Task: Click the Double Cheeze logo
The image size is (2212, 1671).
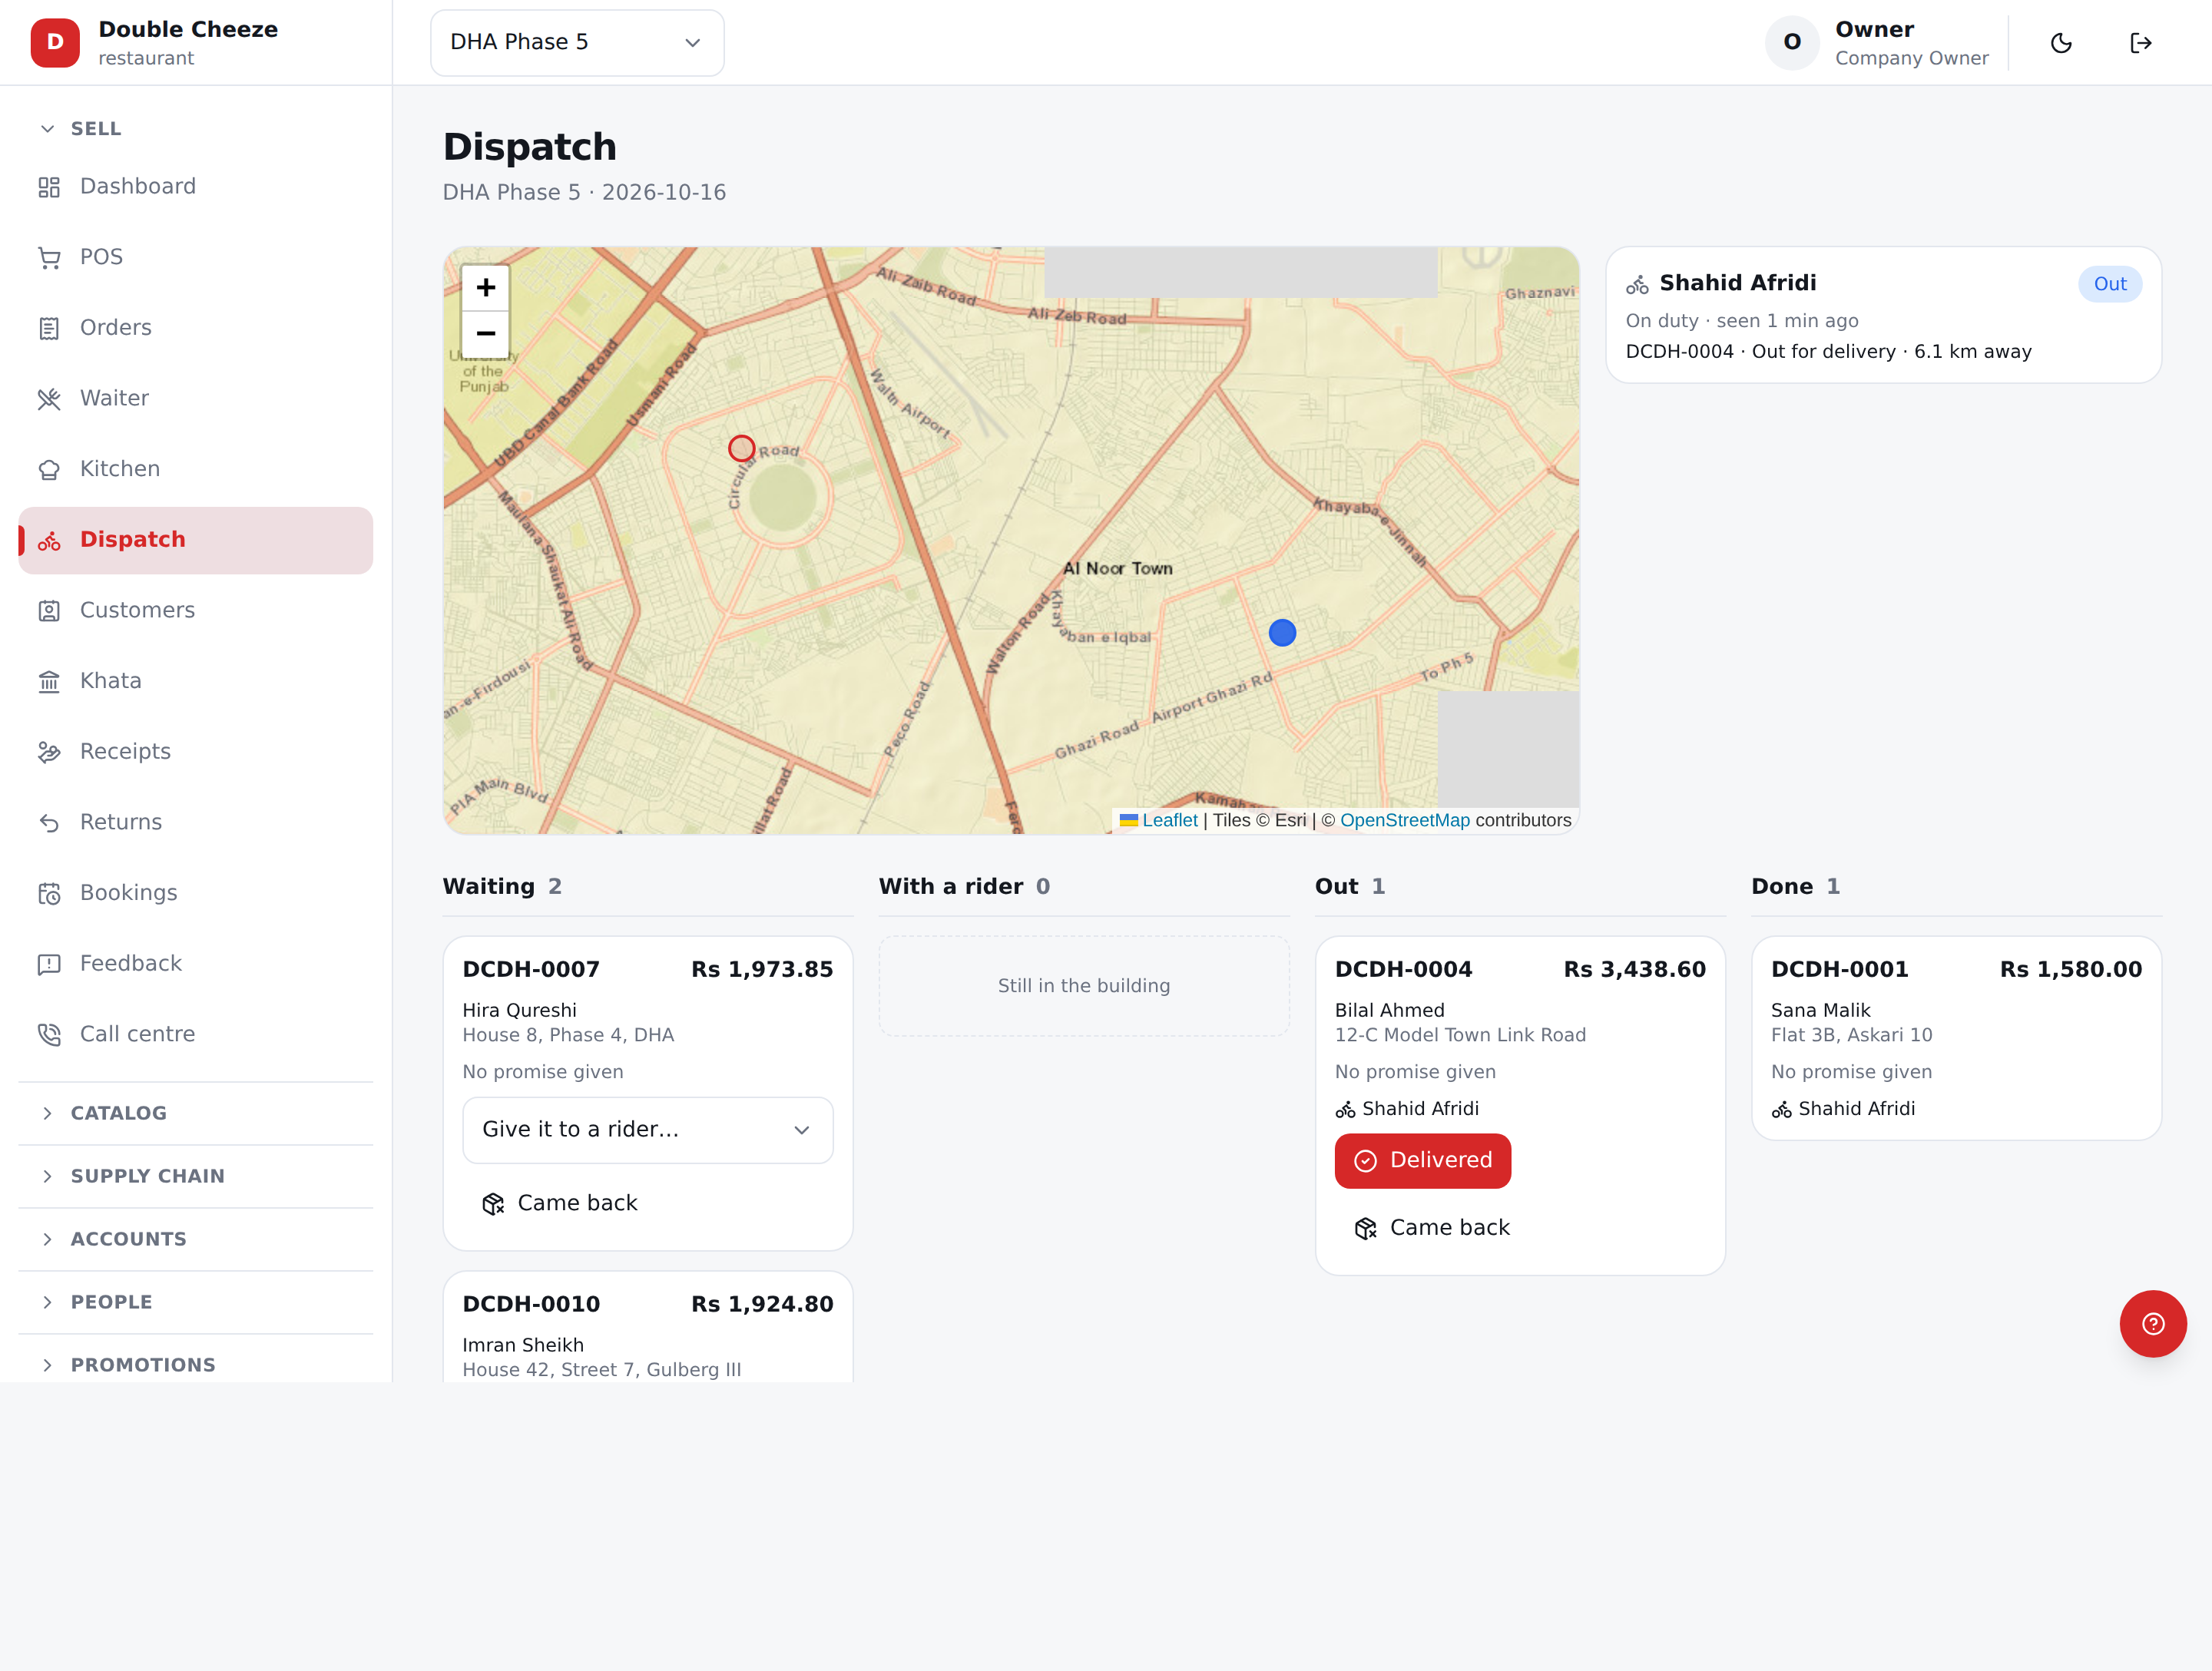Action: [55, 43]
